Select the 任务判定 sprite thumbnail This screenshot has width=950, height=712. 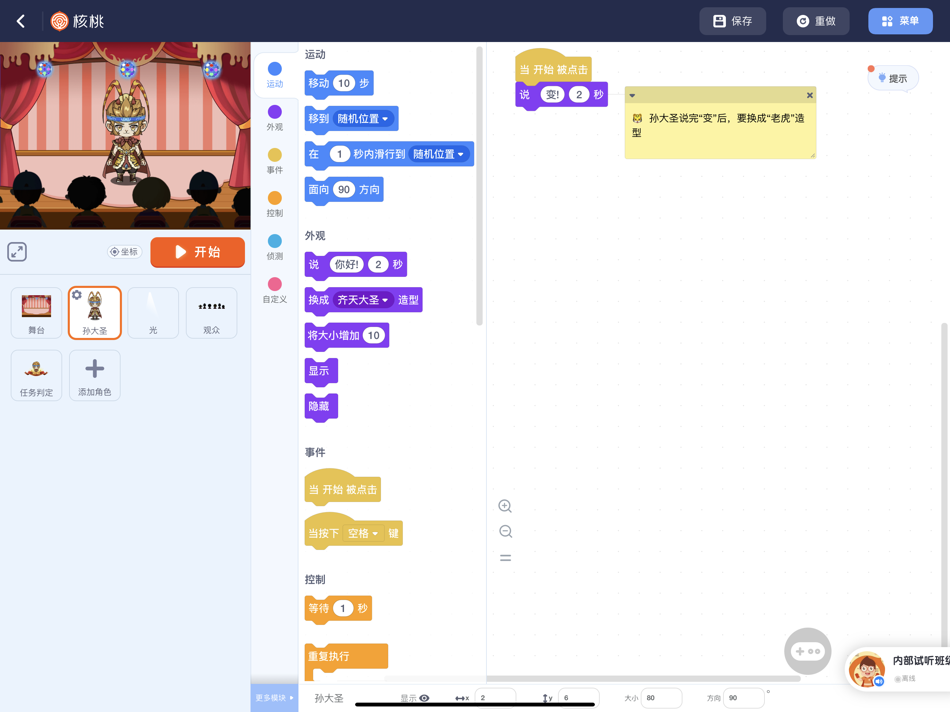click(36, 375)
